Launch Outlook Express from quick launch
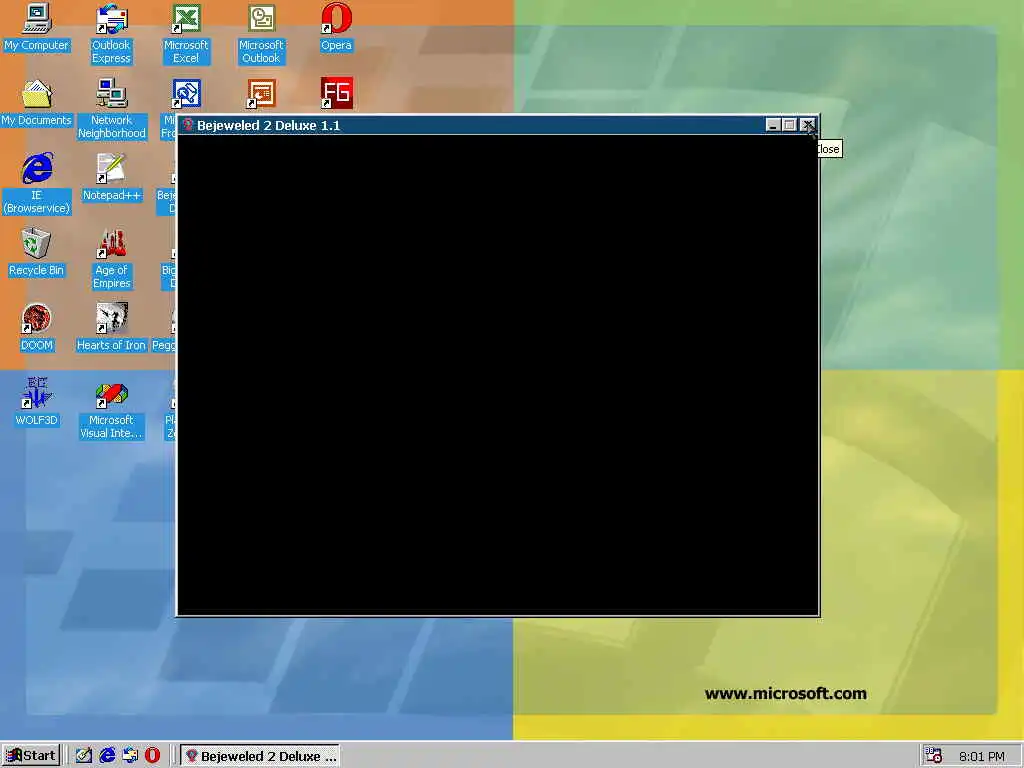This screenshot has width=1024, height=768. tap(130, 756)
